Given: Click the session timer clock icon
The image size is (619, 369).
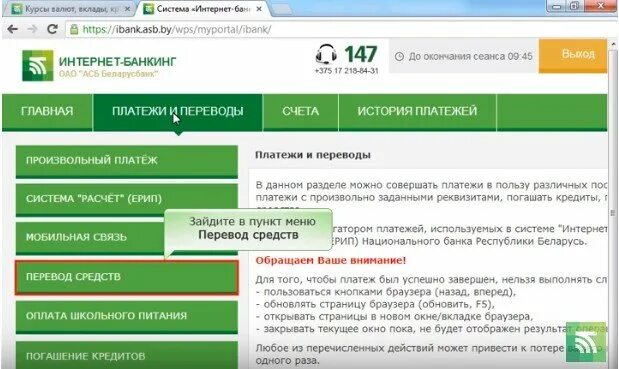Looking at the screenshot, I should (399, 56).
